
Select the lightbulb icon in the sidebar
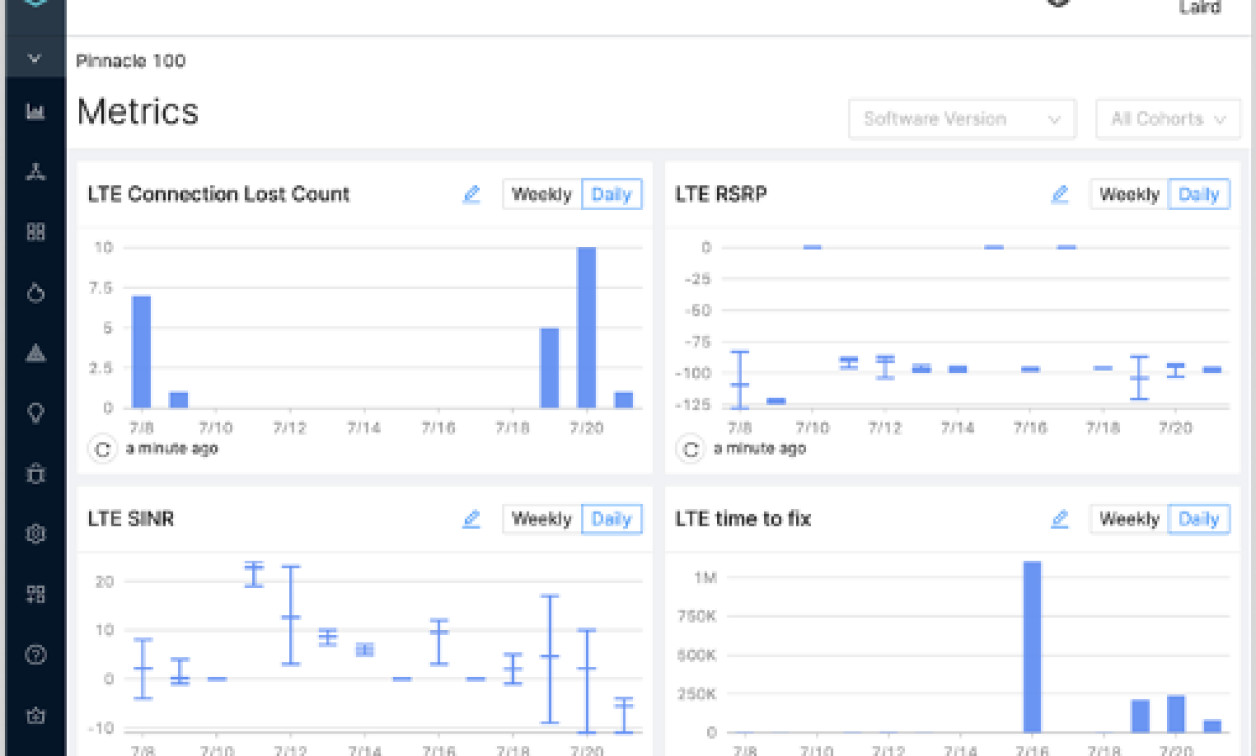[x=35, y=413]
